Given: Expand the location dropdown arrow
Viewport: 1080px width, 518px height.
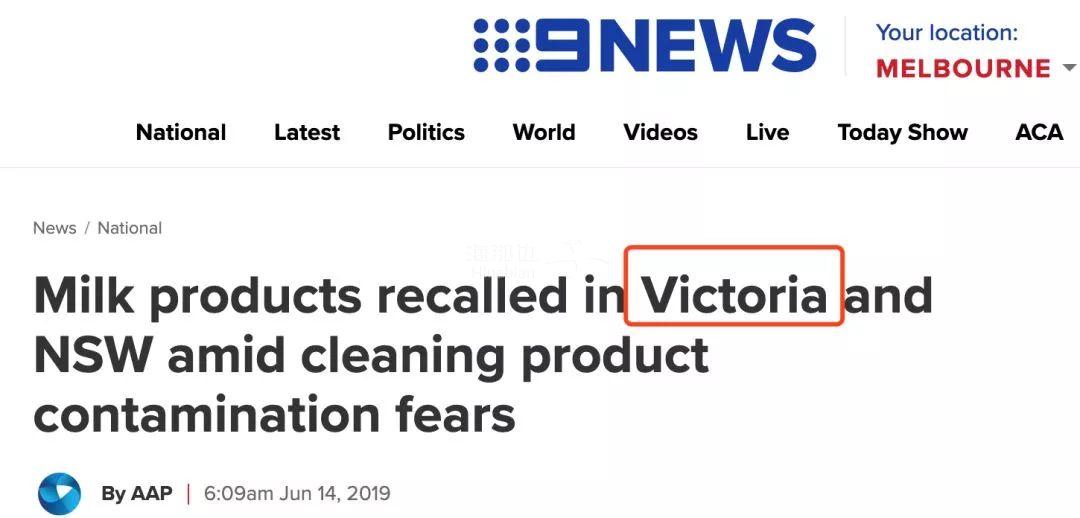Looking at the screenshot, I should tap(1068, 68).
